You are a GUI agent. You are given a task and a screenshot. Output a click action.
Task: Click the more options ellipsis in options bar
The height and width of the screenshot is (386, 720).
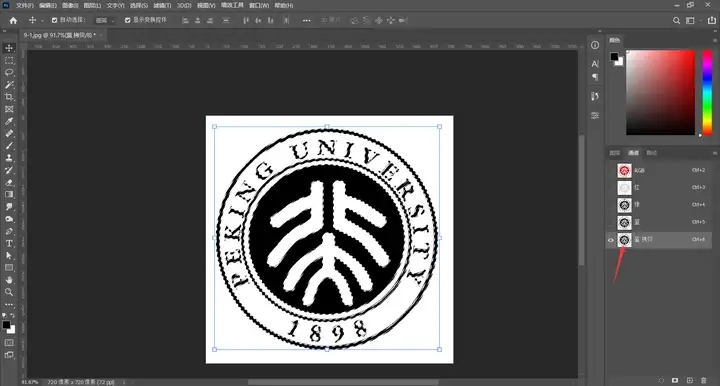coord(307,20)
